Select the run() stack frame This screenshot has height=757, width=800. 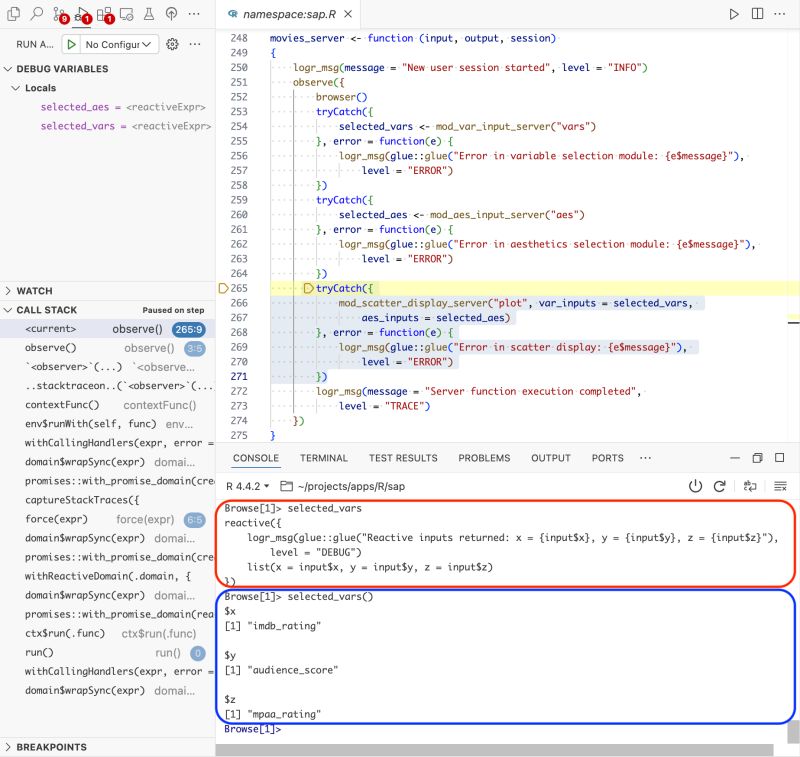click(108, 652)
